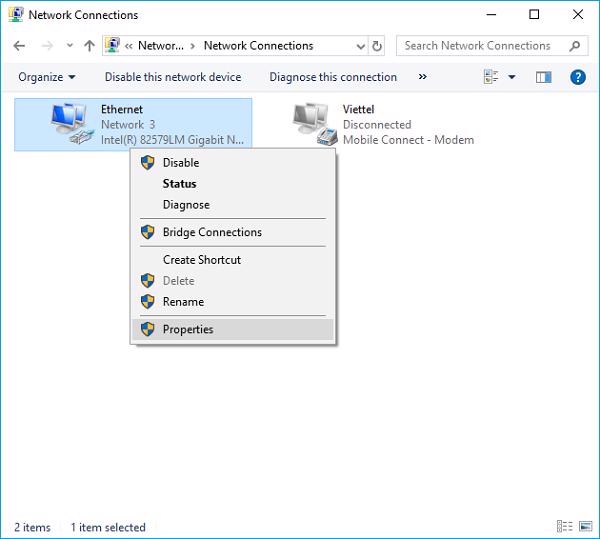600x539 pixels.
Task: Switch to details view in status bar
Action: point(564,527)
